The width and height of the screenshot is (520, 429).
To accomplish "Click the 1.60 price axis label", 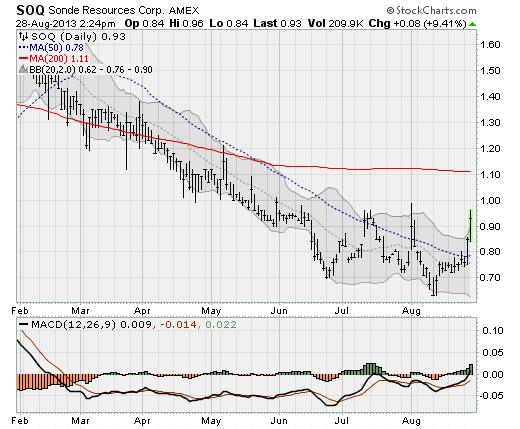I will click(490, 44).
